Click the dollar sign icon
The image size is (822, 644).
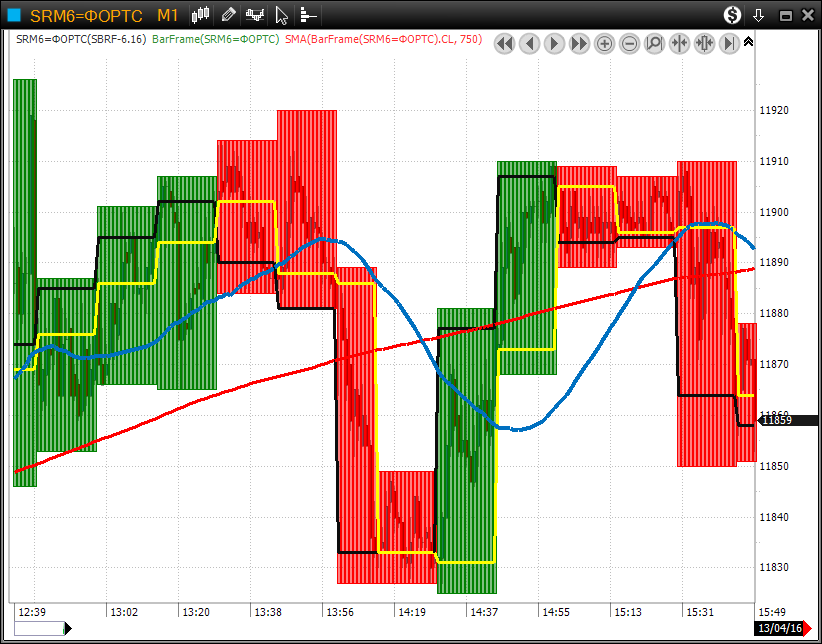coord(733,15)
